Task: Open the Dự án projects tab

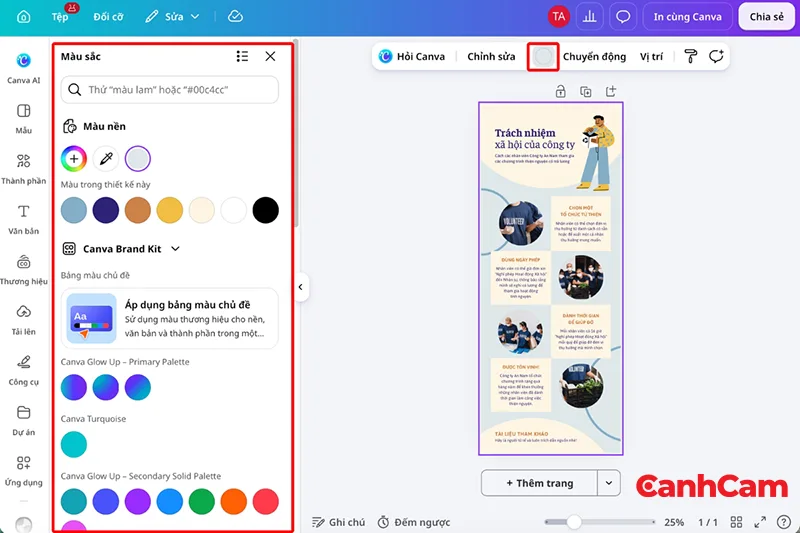Action: click(23, 421)
